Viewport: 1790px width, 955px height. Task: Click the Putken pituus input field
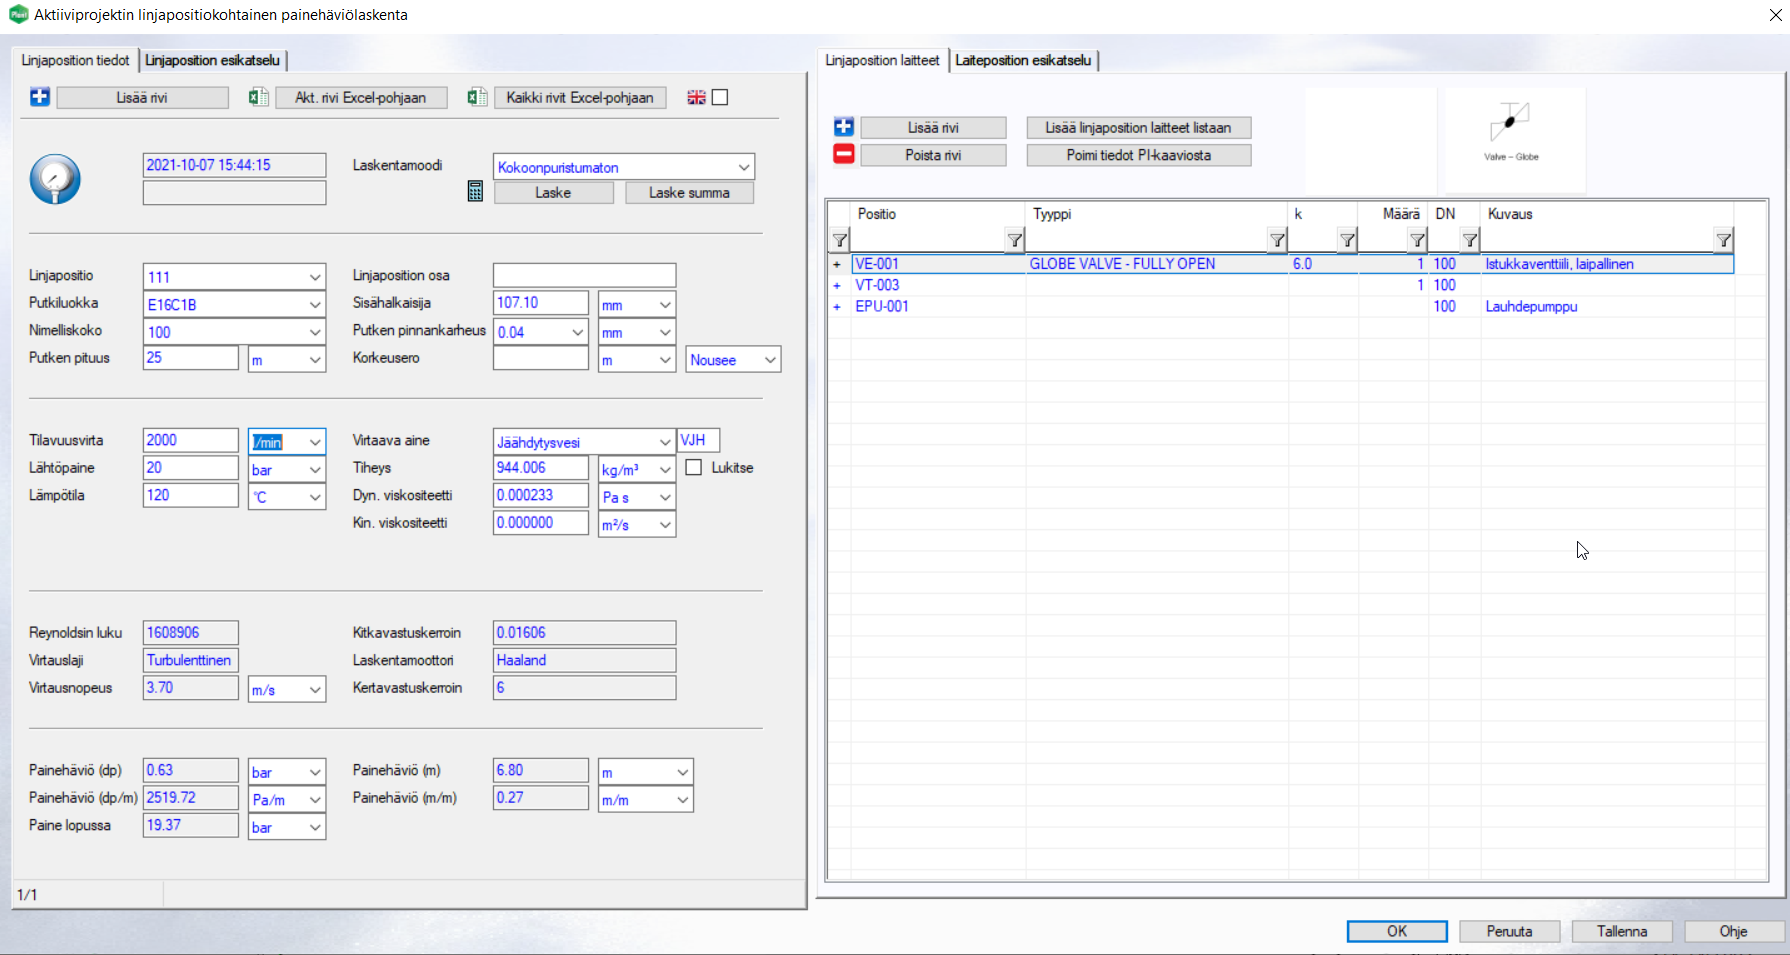(190, 358)
